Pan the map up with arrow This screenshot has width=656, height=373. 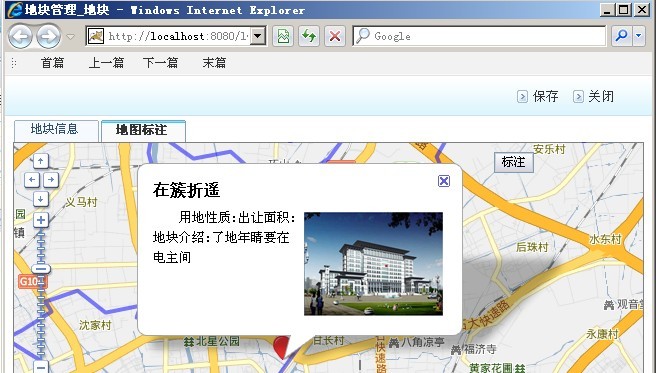[41, 161]
